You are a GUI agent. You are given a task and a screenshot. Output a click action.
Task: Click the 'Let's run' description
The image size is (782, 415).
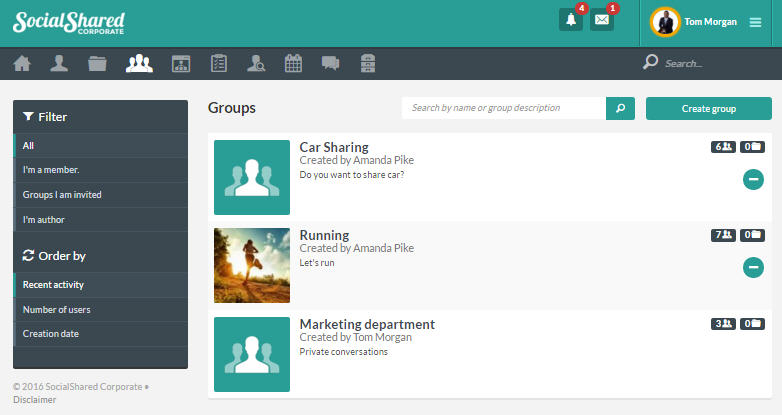tap(317, 262)
